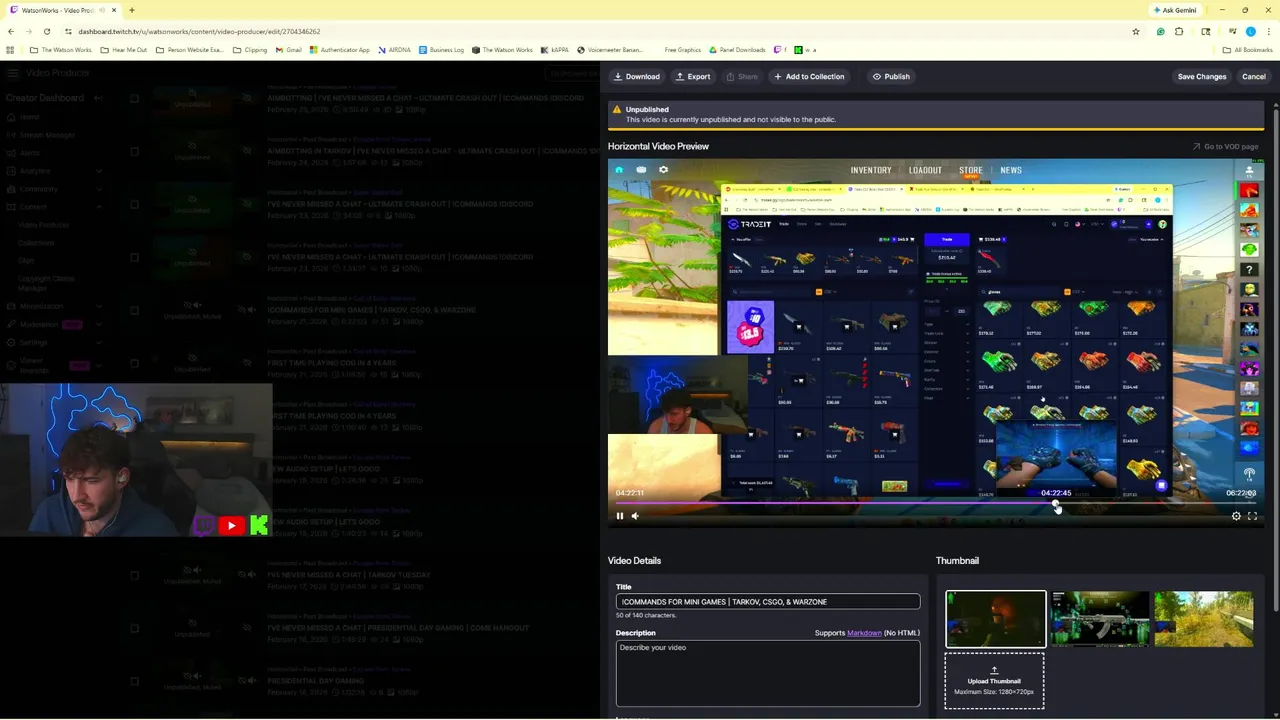Pause the horizontal video preview
1280x720 pixels.
click(620, 516)
